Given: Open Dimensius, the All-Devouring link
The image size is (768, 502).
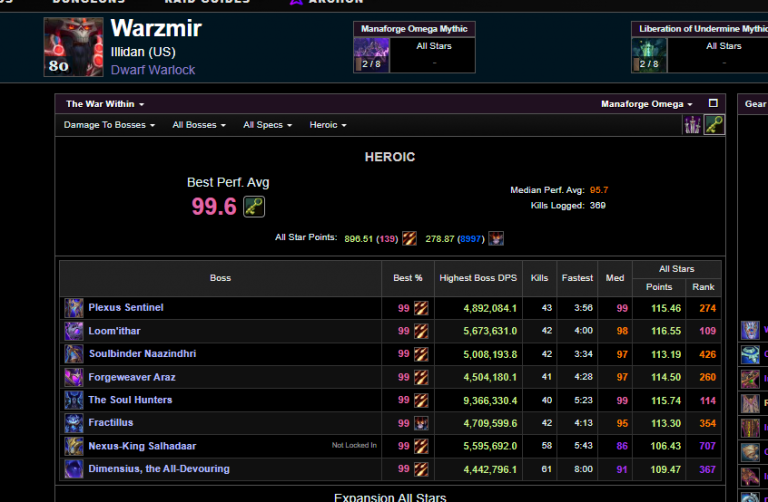Looking at the screenshot, I should click(159, 469).
